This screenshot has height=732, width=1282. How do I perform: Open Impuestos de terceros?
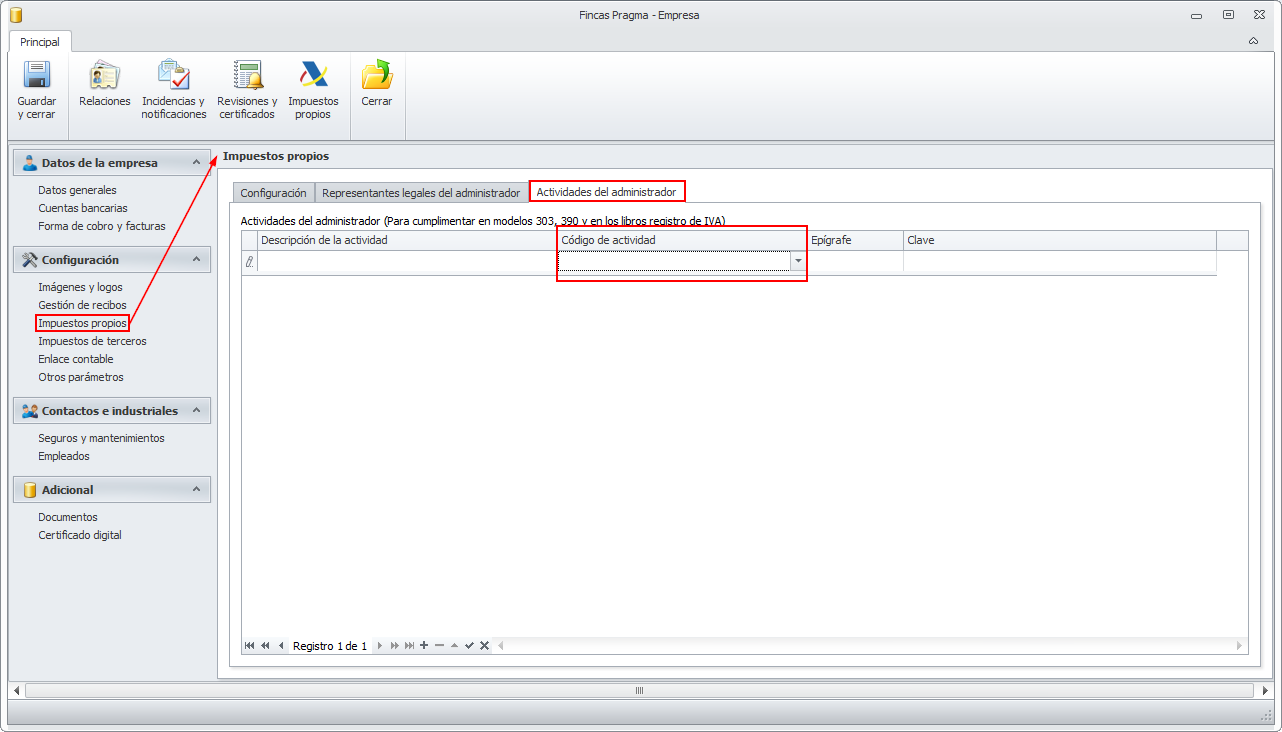click(x=92, y=341)
